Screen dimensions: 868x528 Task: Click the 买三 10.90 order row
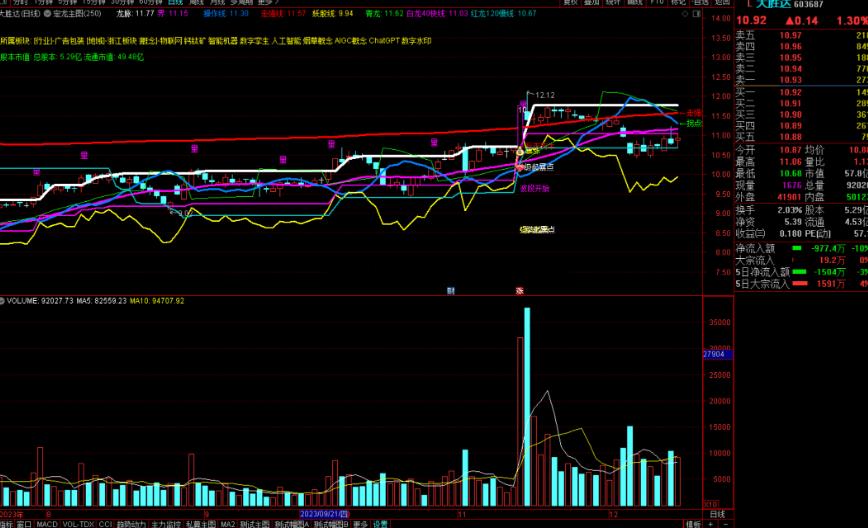coord(802,115)
